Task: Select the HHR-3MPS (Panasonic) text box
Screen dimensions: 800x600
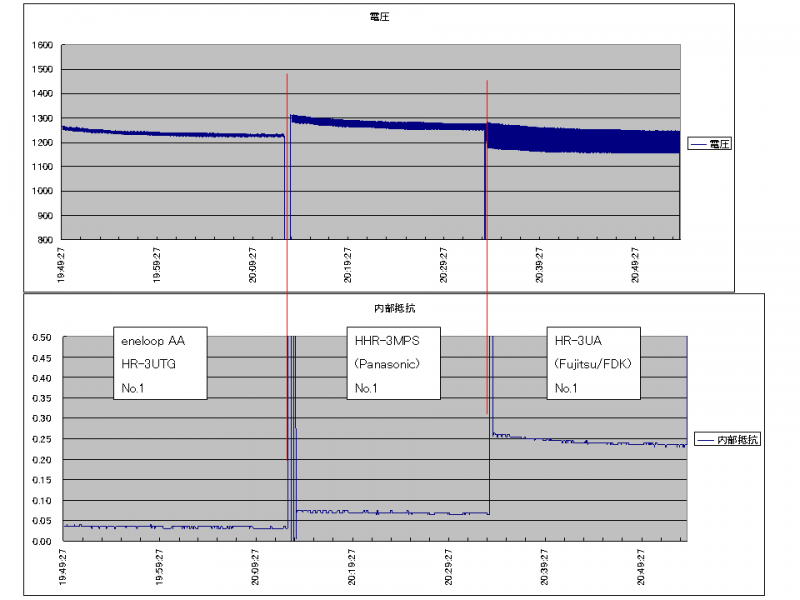Action: click(392, 363)
